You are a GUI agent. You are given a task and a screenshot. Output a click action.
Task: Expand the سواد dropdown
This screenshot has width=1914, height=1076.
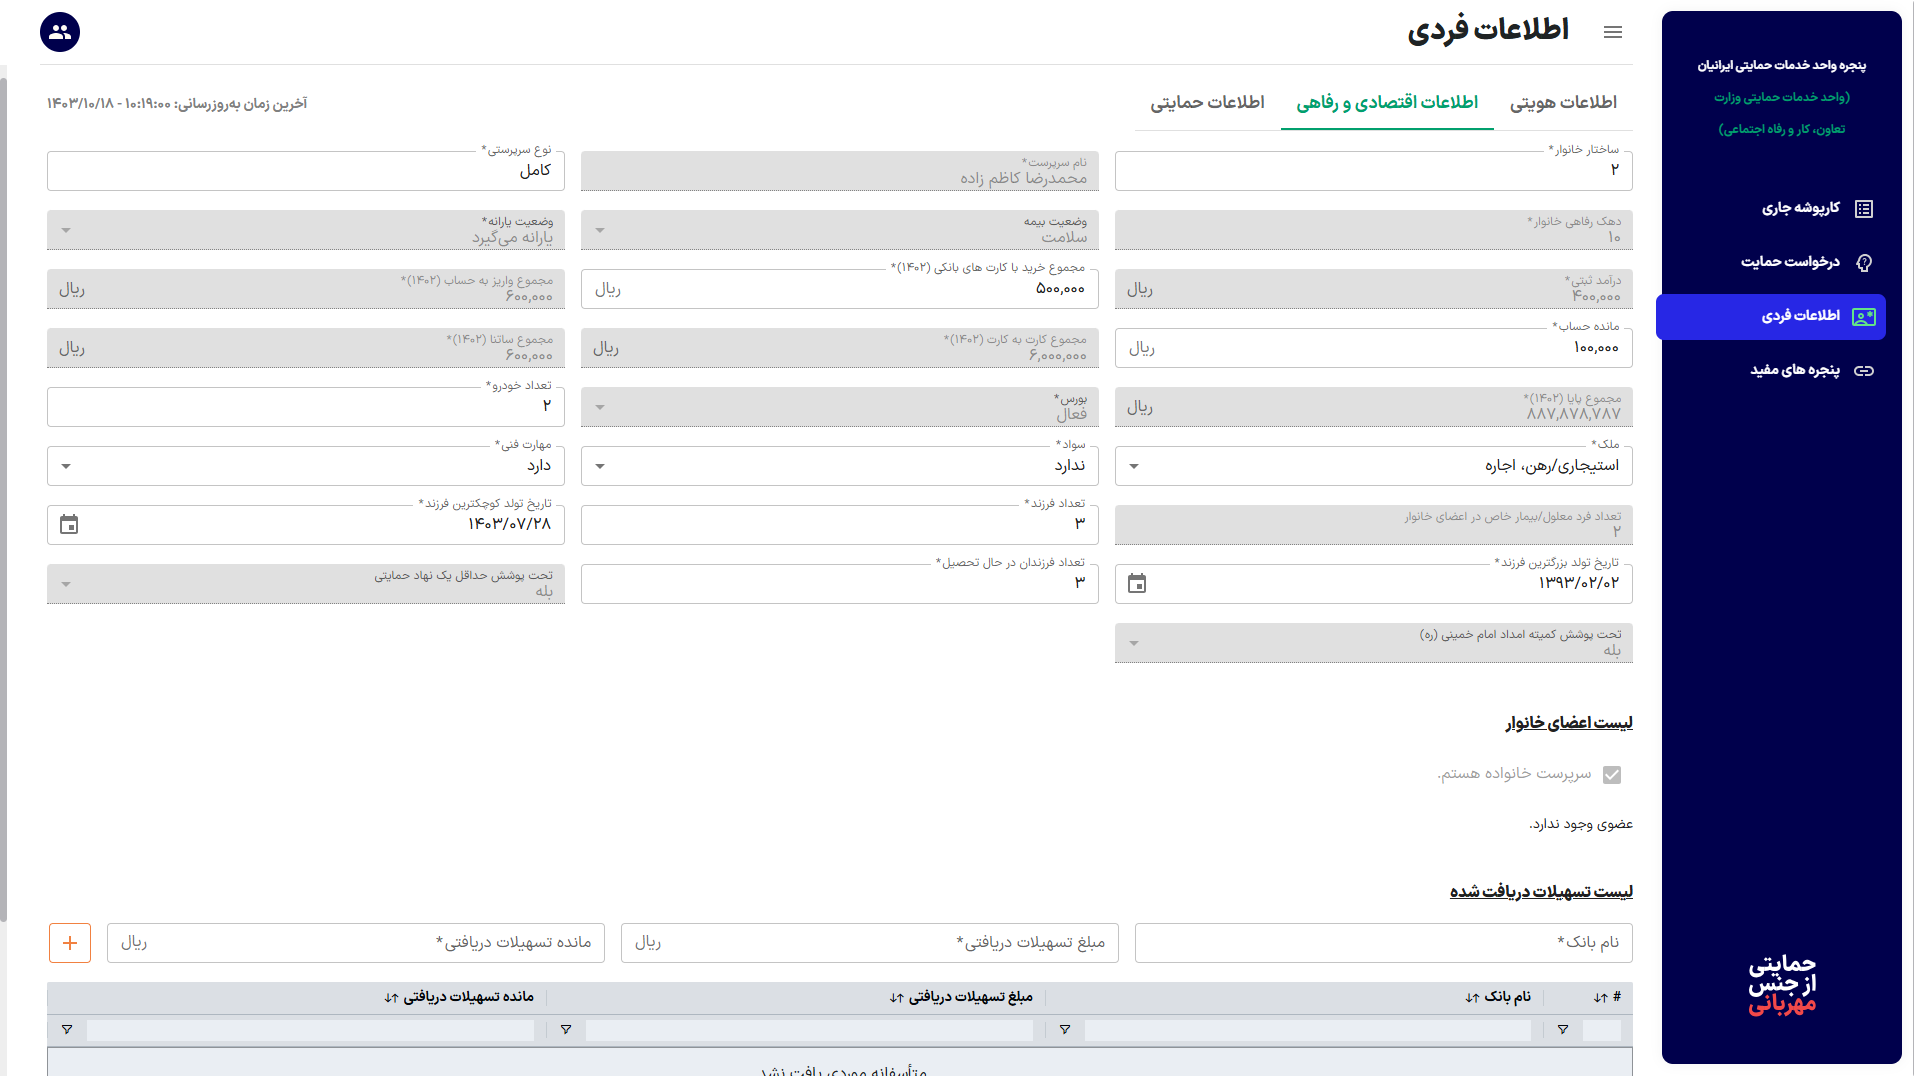pyautogui.click(x=600, y=467)
